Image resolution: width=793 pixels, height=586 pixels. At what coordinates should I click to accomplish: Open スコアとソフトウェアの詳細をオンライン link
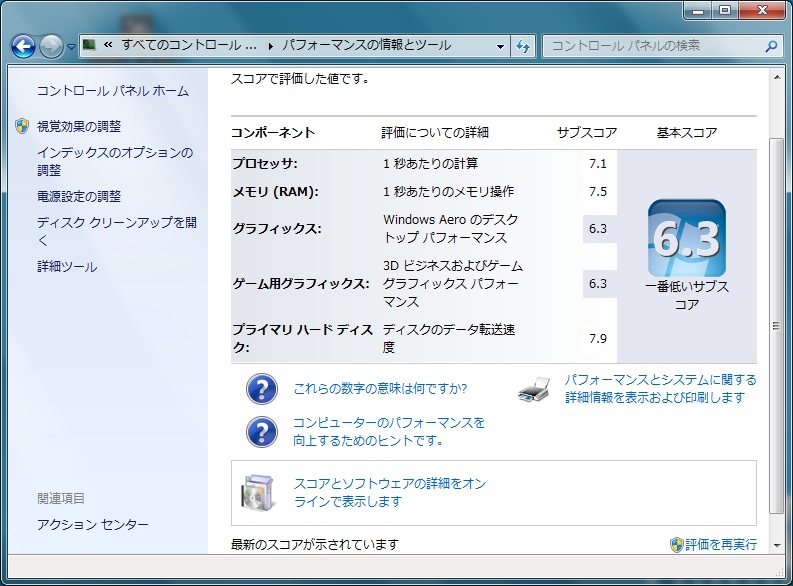pyautogui.click(x=389, y=492)
